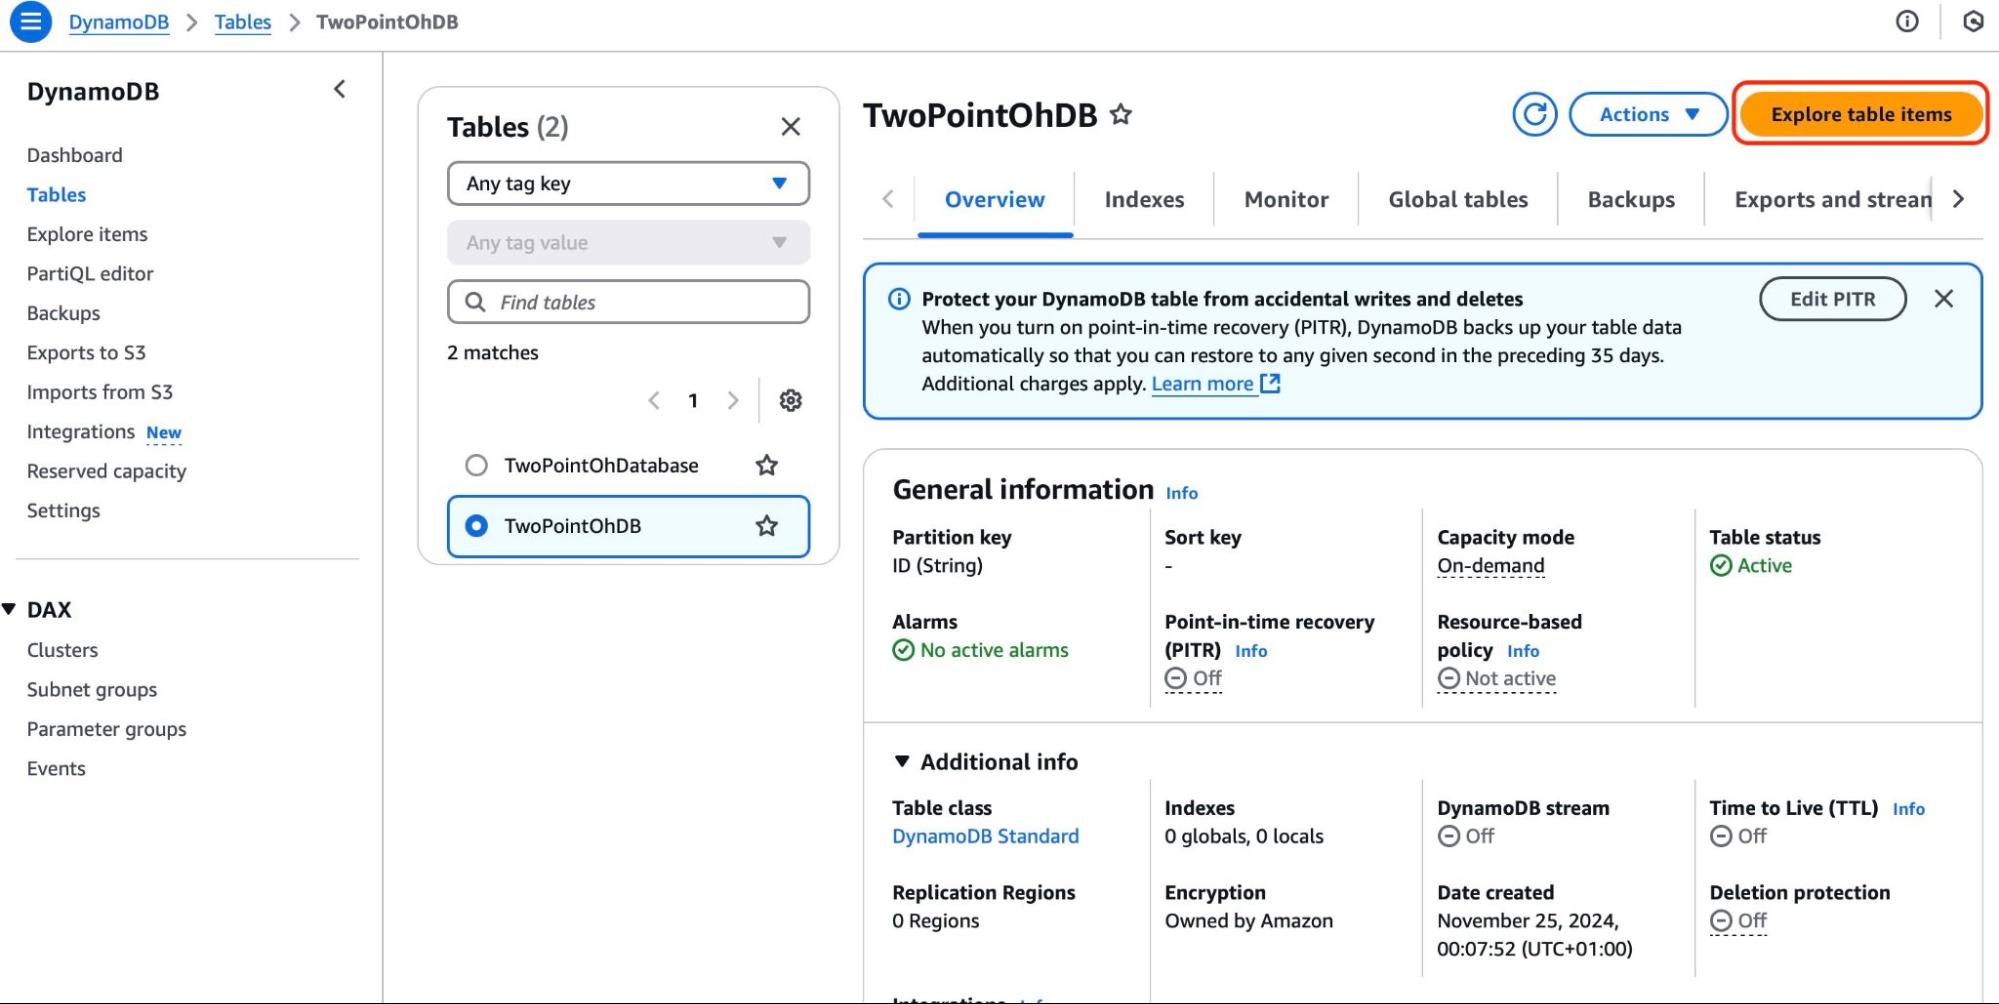Switch to the Indexes tab

click(1144, 200)
